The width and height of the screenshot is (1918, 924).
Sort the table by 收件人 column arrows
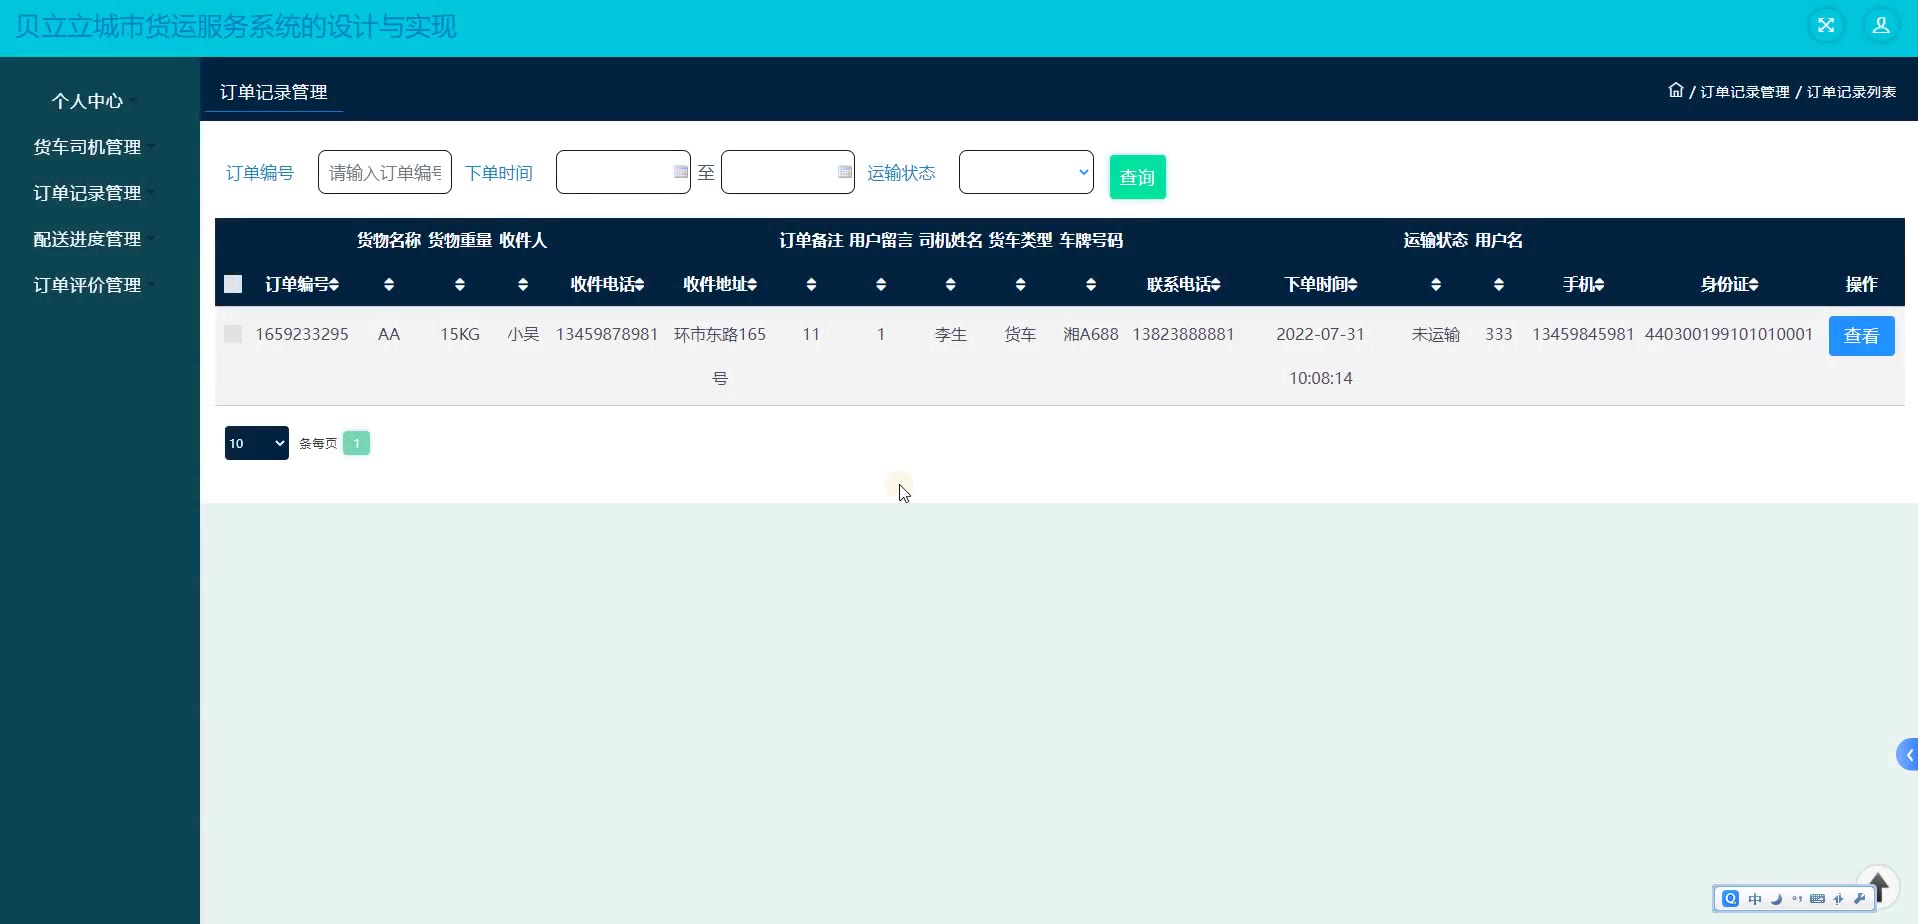(x=523, y=285)
